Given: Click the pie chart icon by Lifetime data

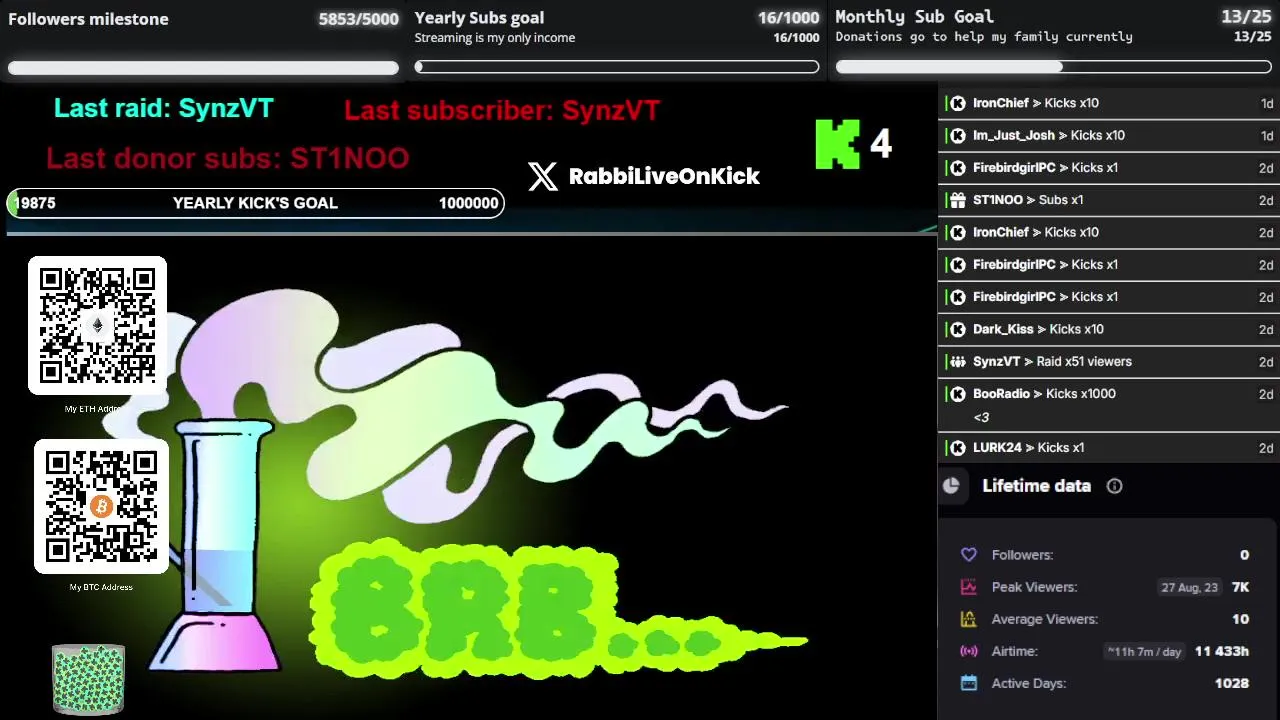Looking at the screenshot, I should click(951, 486).
